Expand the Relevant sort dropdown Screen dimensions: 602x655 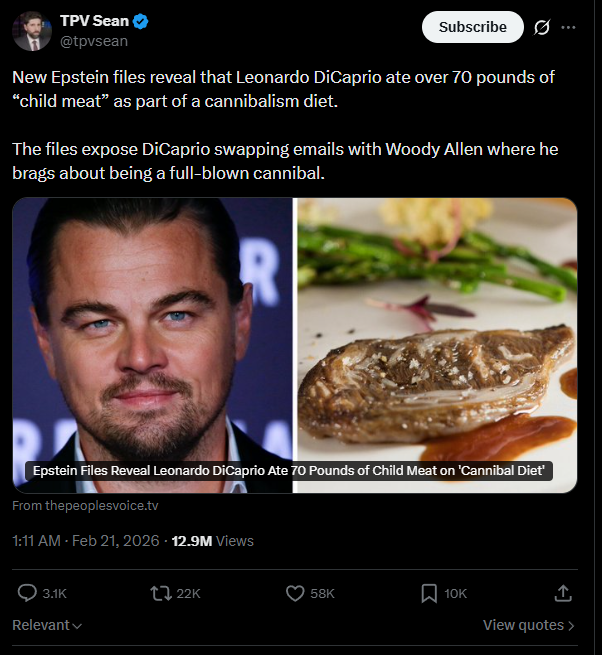tap(47, 625)
